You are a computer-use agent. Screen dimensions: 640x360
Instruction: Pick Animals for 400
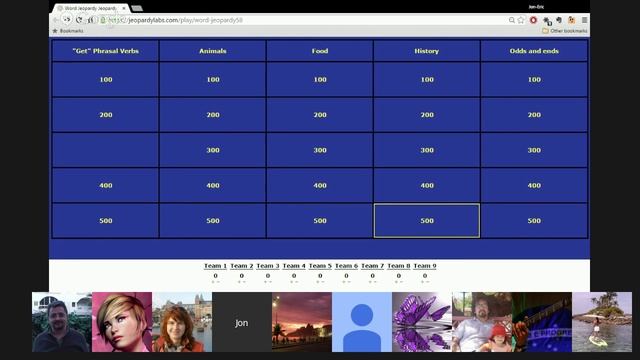pyautogui.click(x=213, y=185)
